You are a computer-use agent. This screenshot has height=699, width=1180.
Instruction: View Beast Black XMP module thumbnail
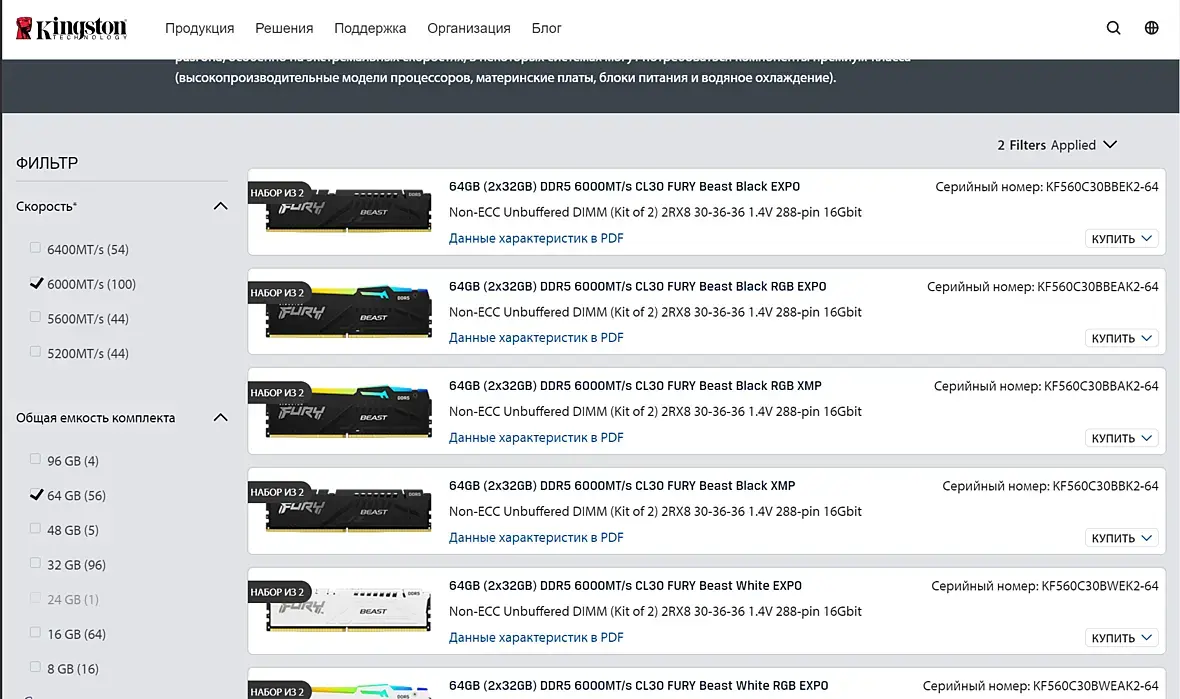tap(348, 510)
